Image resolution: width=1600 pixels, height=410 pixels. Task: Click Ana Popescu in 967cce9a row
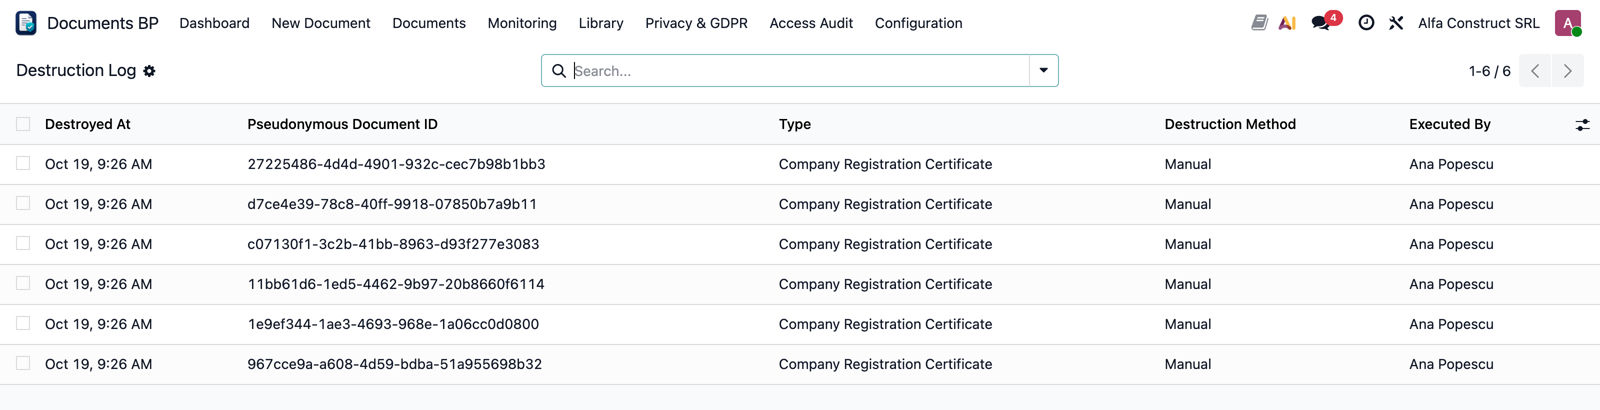(1451, 364)
